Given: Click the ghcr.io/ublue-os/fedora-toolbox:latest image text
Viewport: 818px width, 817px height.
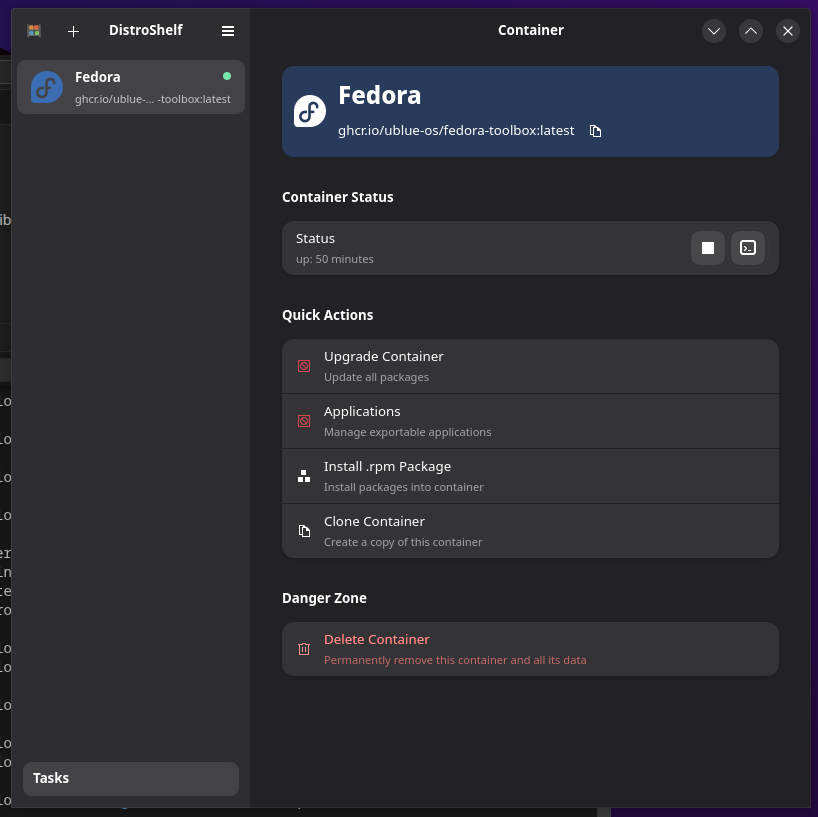Looking at the screenshot, I should [x=456, y=130].
